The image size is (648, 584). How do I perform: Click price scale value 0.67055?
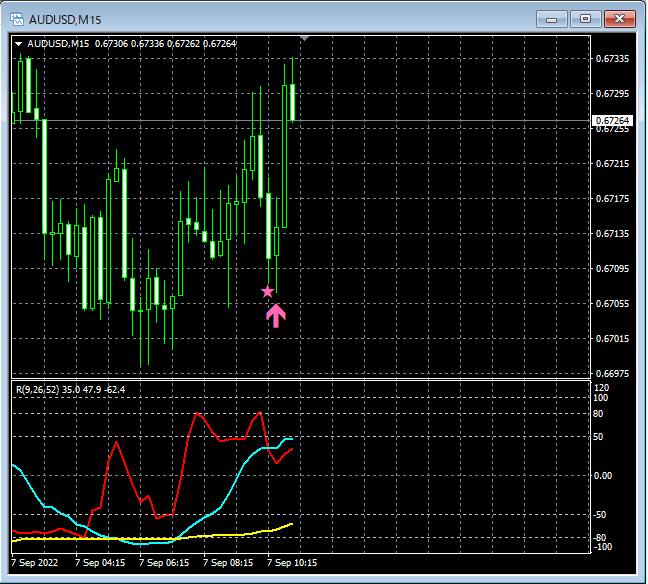click(612, 304)
